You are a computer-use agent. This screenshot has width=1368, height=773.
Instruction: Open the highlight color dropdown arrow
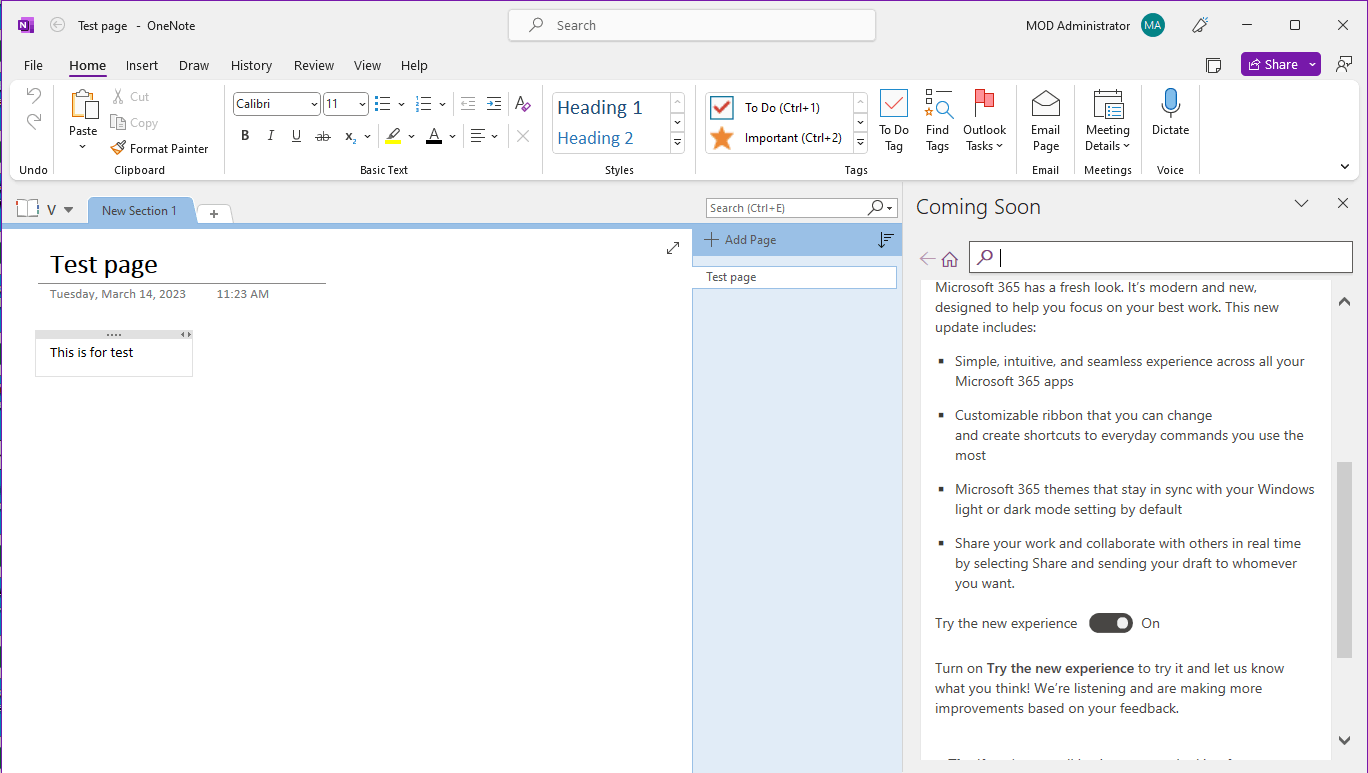pyautogui.click(x=412, y=136)
